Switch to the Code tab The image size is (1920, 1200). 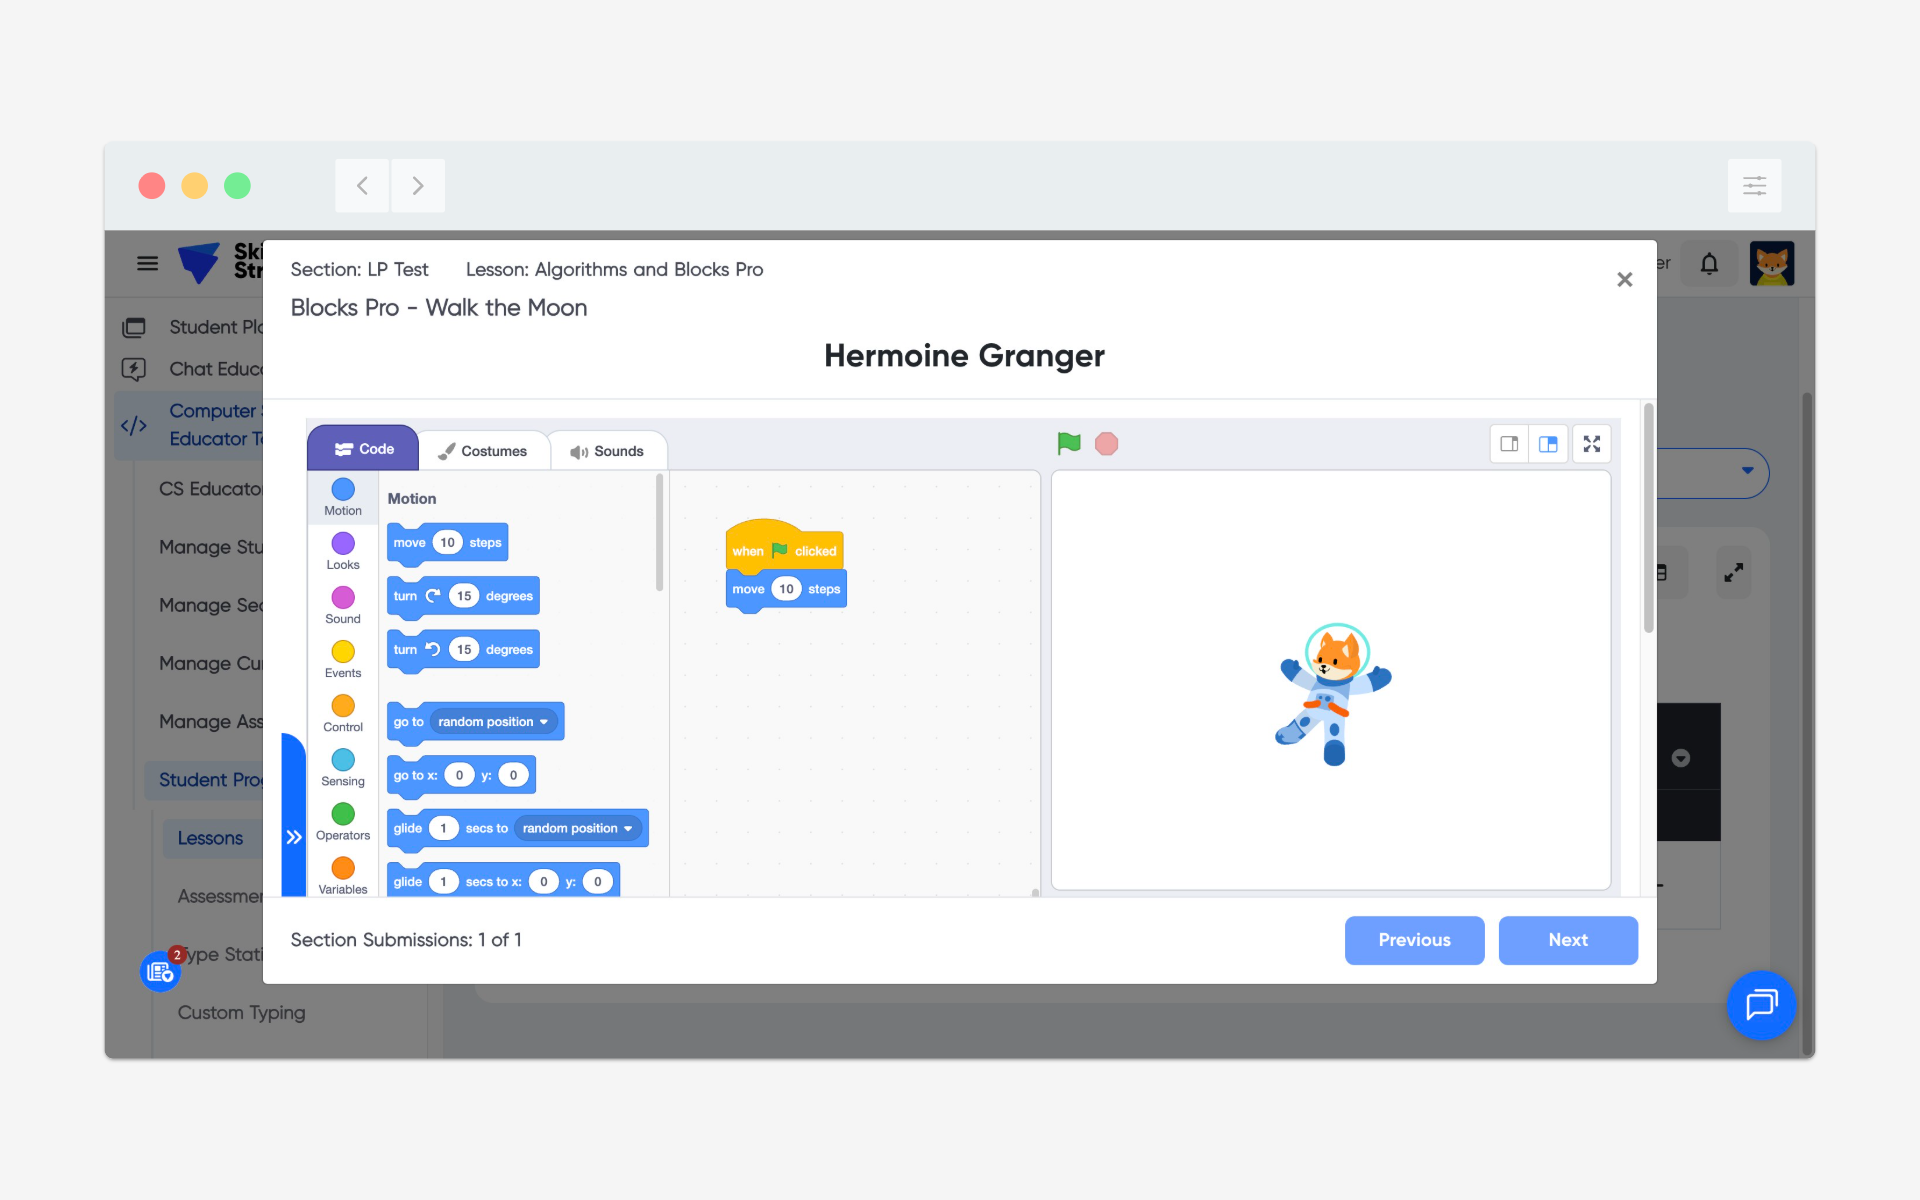[363, 449]
